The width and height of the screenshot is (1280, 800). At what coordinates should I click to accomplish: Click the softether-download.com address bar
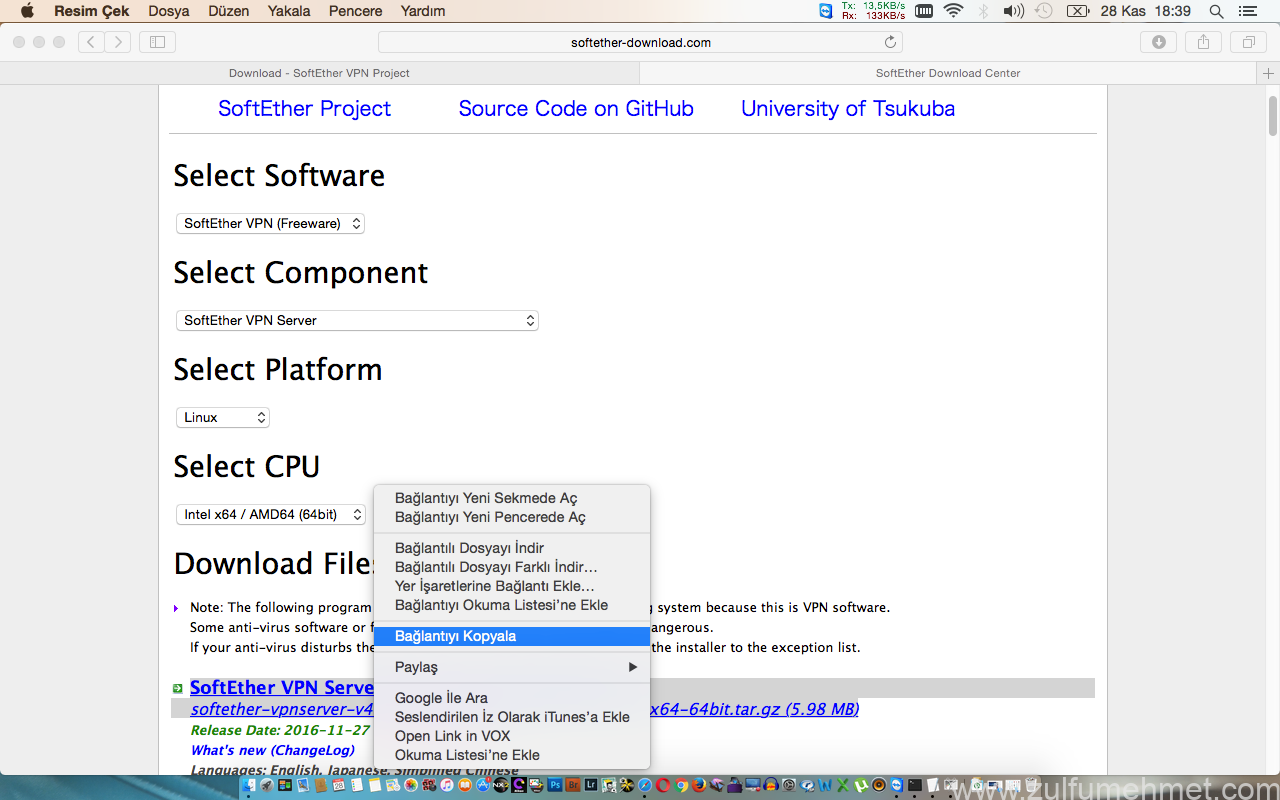(640, 42)
